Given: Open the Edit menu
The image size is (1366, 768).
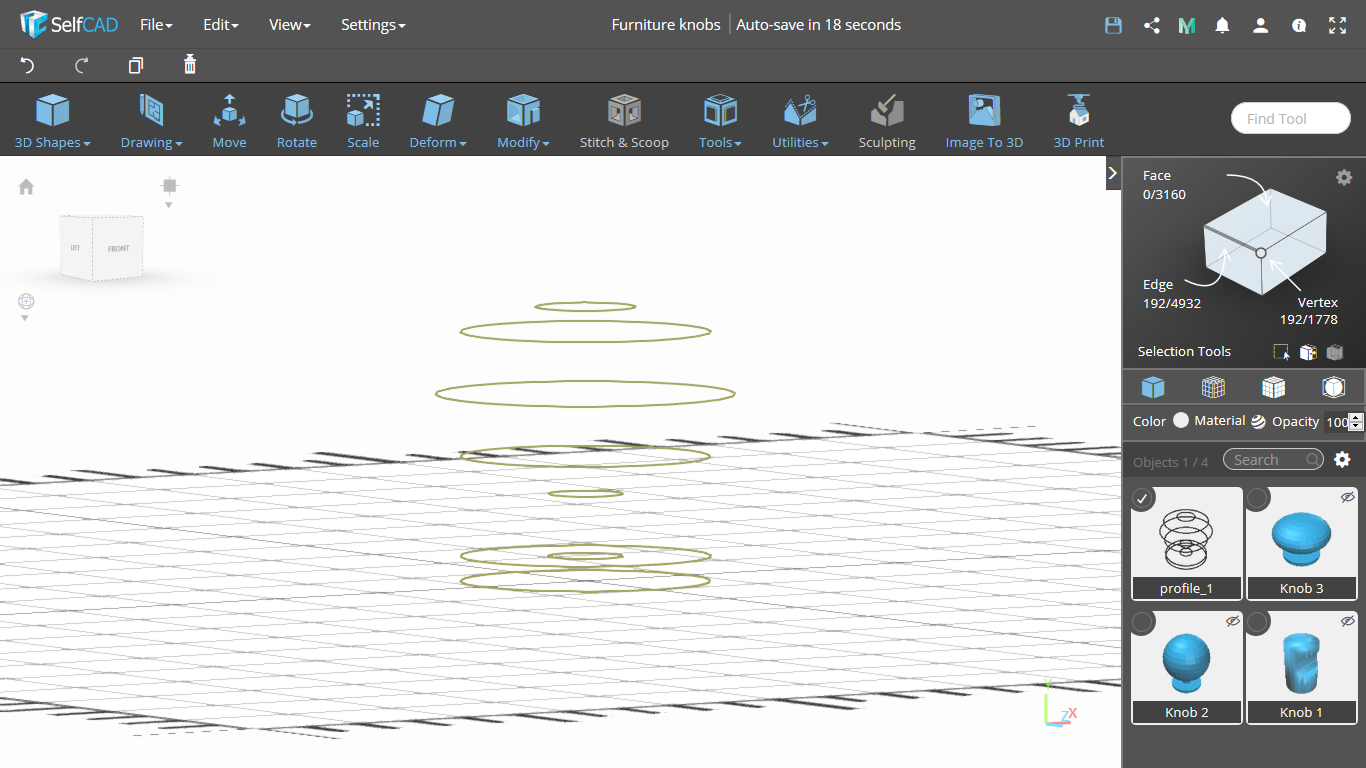Looking at the screenshot, I should [x=220, y=25].
